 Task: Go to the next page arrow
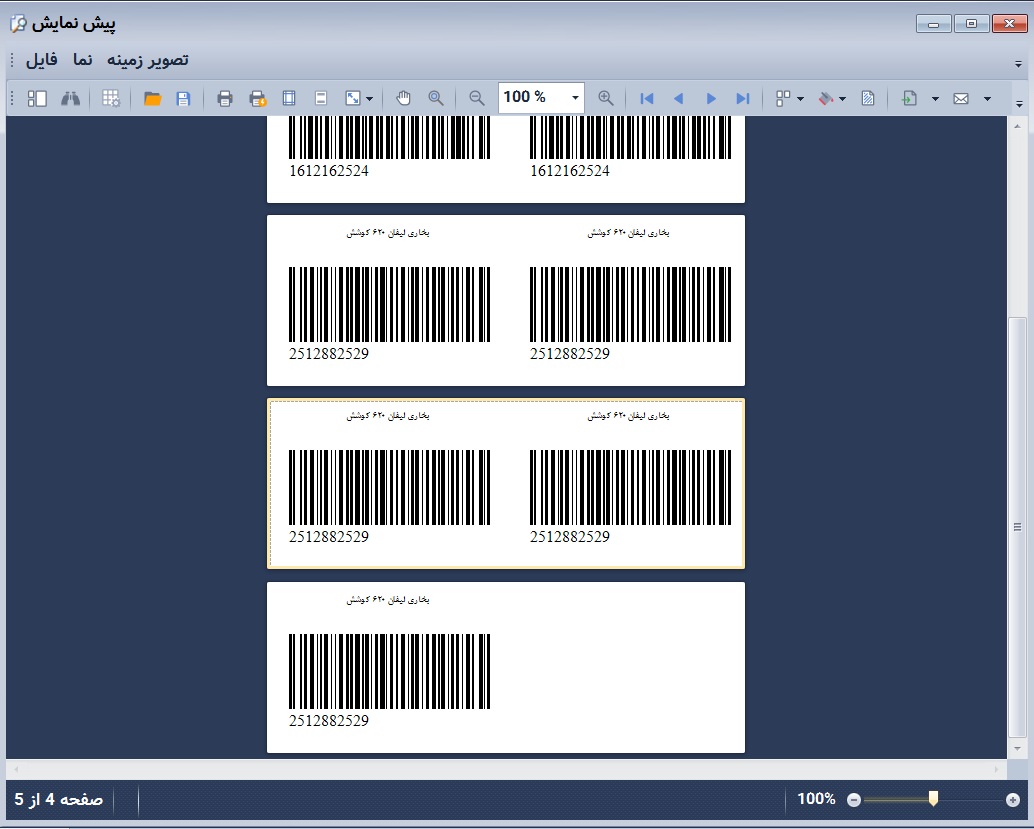pyautogui.click(x=711, y=98)
